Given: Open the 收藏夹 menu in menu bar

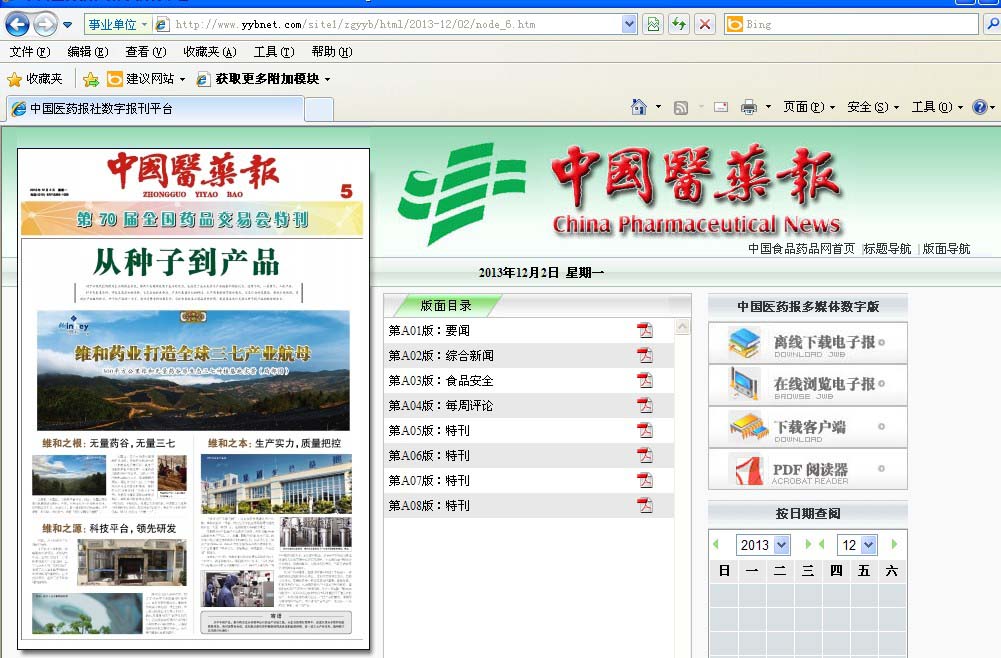Looking at the screenshot, I should pyautogui.click(x=209, y=52).
